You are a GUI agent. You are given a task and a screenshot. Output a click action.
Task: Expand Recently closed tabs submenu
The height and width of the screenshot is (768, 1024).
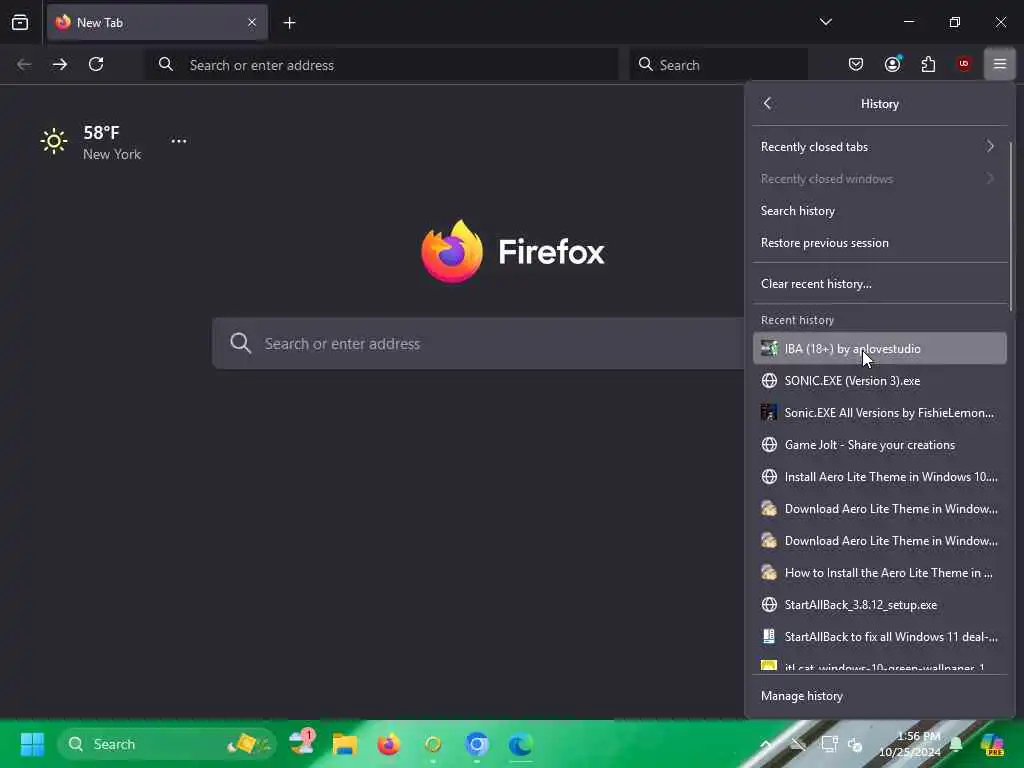tap(879, 146)
